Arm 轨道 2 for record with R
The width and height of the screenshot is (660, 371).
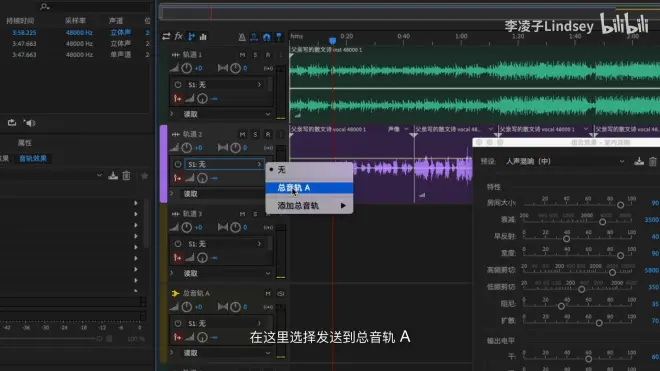click(268, 134)
